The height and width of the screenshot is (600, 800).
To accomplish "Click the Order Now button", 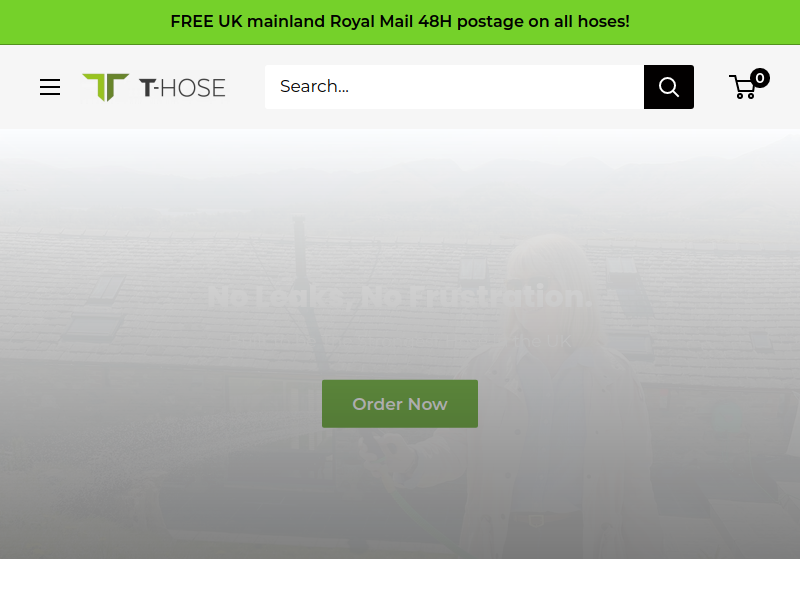I will tap(400, 404).
